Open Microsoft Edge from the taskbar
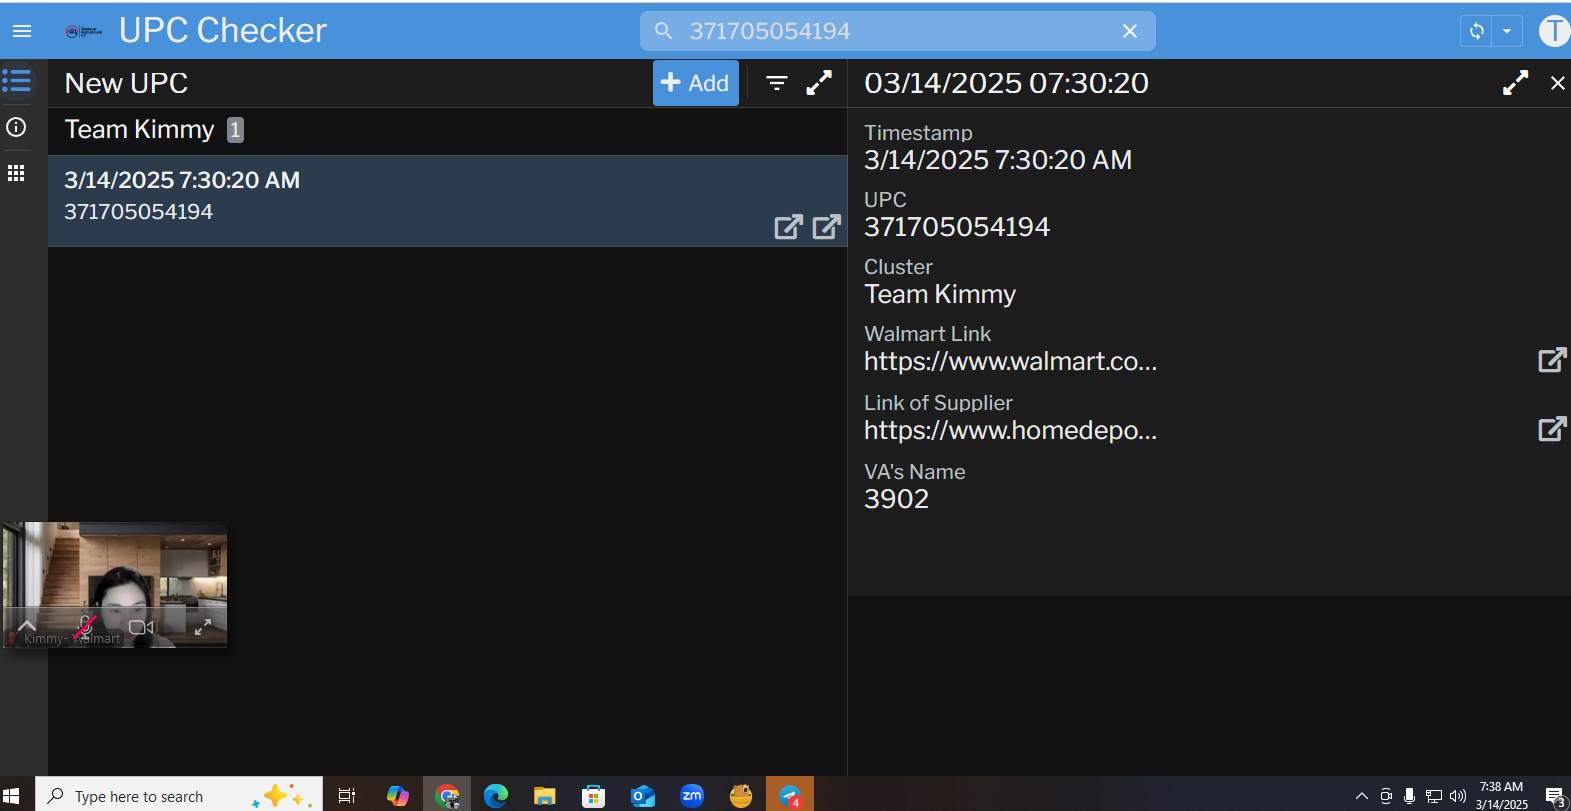 pyautogui.click(x=496, y=796)
